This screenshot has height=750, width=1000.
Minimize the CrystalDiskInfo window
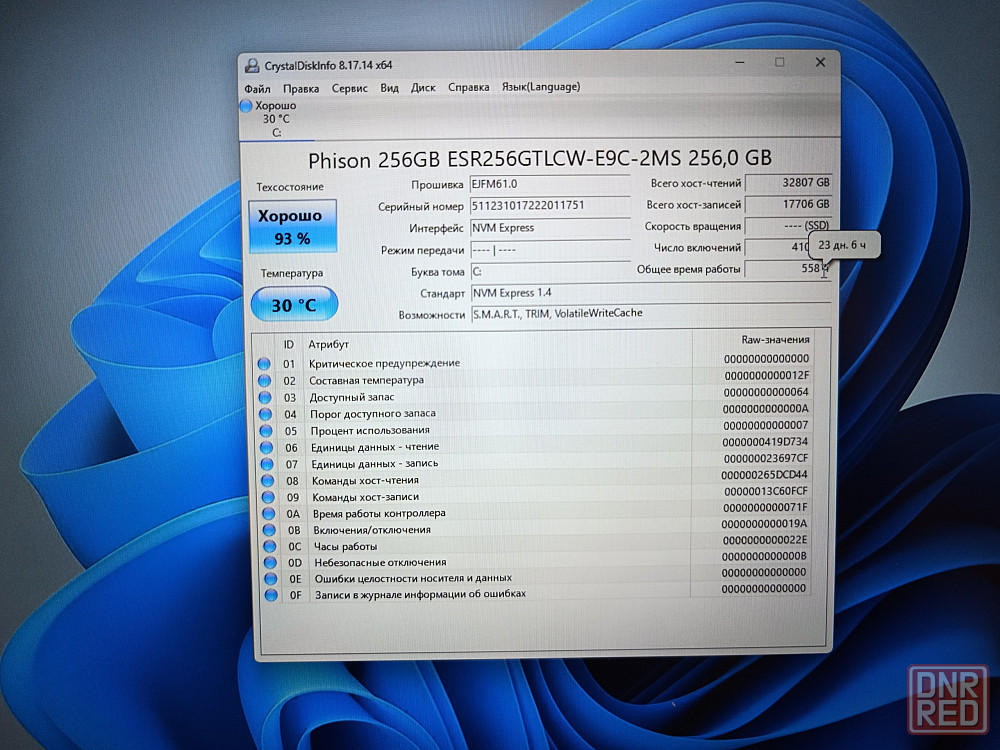pos(740,62)
